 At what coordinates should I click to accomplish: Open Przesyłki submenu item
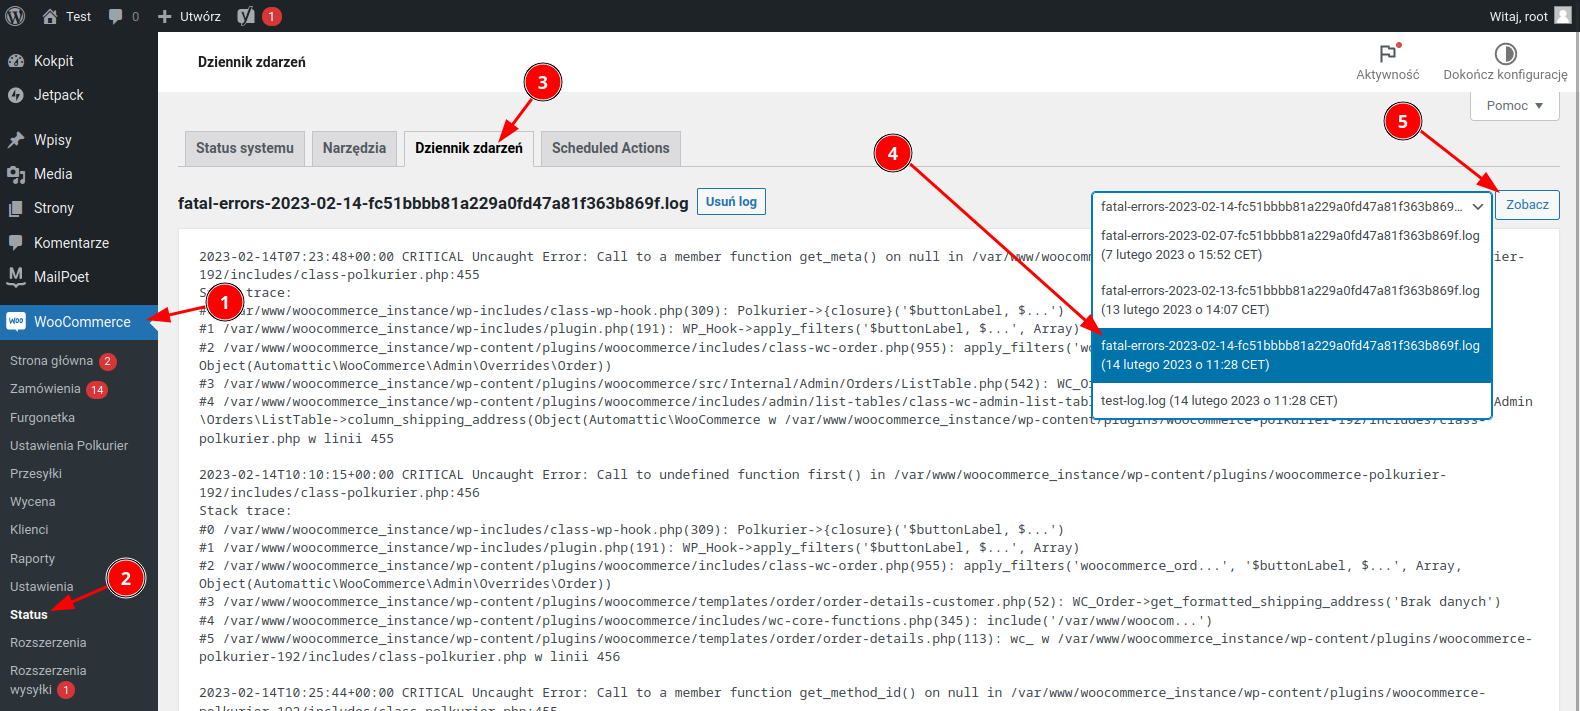(x=36, y=474)
